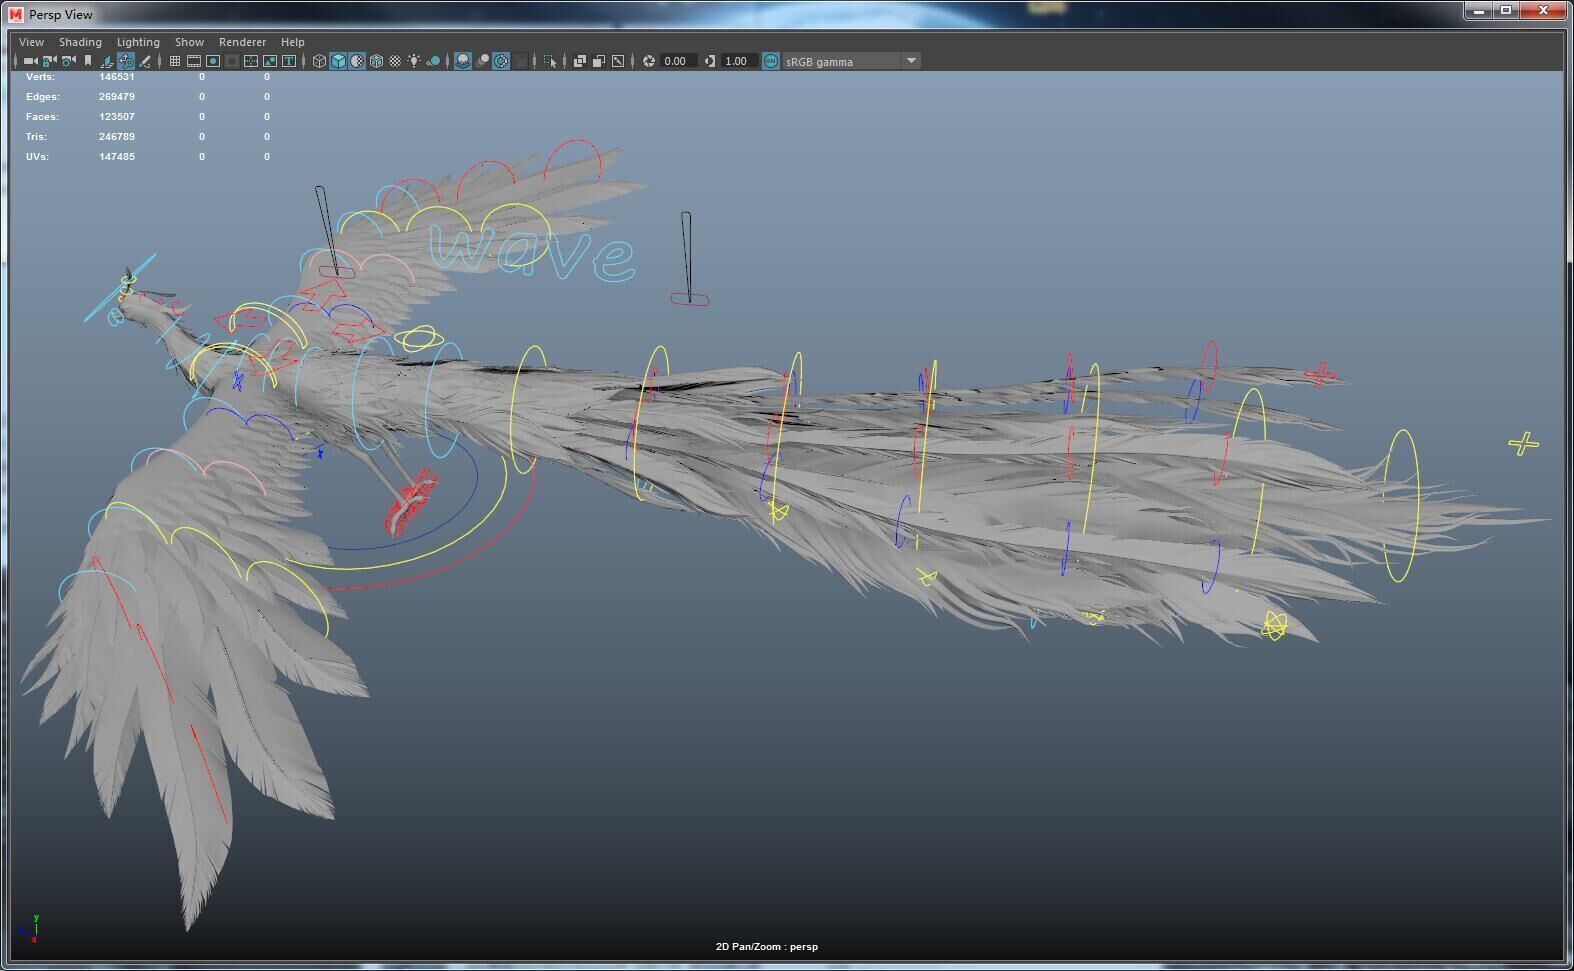Toggle the Field Chart icon
This screenshot has width=1574, height=971.
coord(251,61)
